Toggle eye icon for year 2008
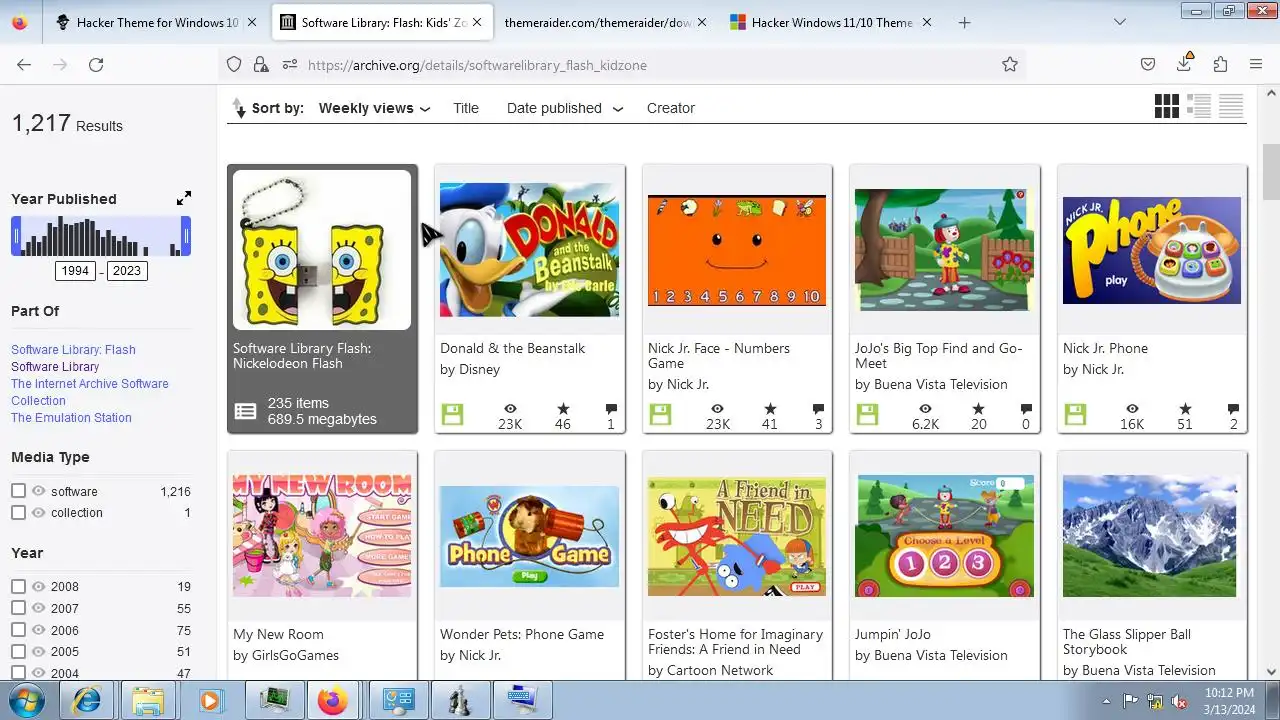The width and height of the screenshot is (1280, 720). point(39,586)
